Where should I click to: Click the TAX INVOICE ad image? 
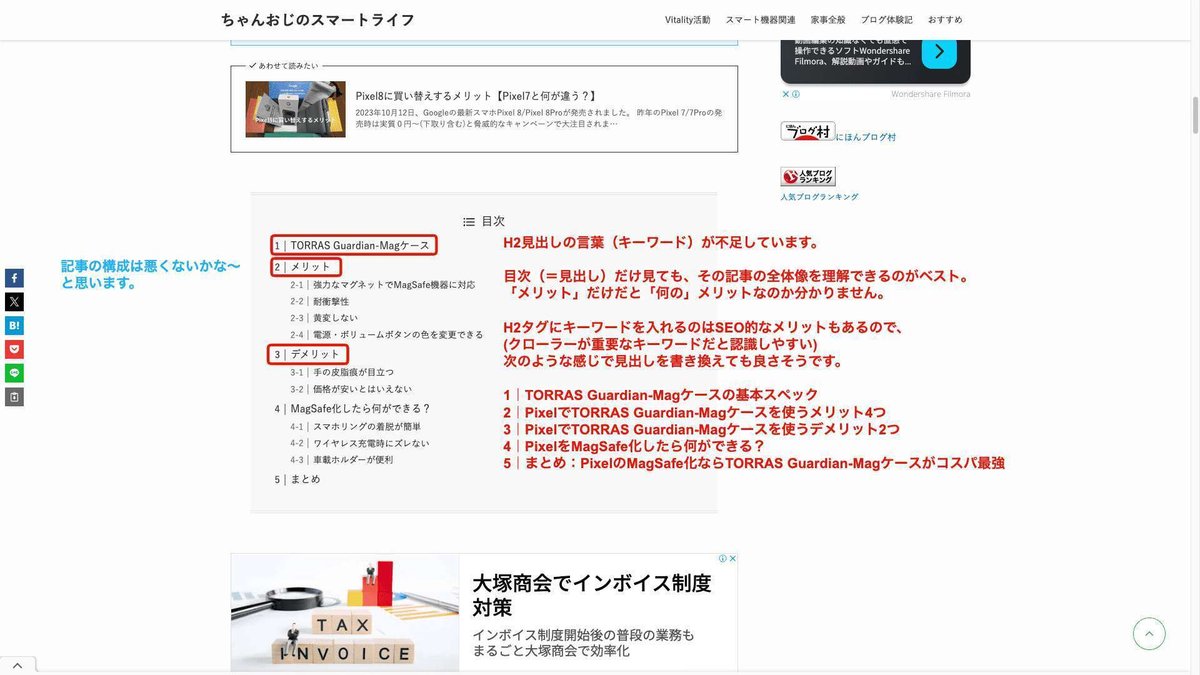pyautogui.click(x=344, y=612)
